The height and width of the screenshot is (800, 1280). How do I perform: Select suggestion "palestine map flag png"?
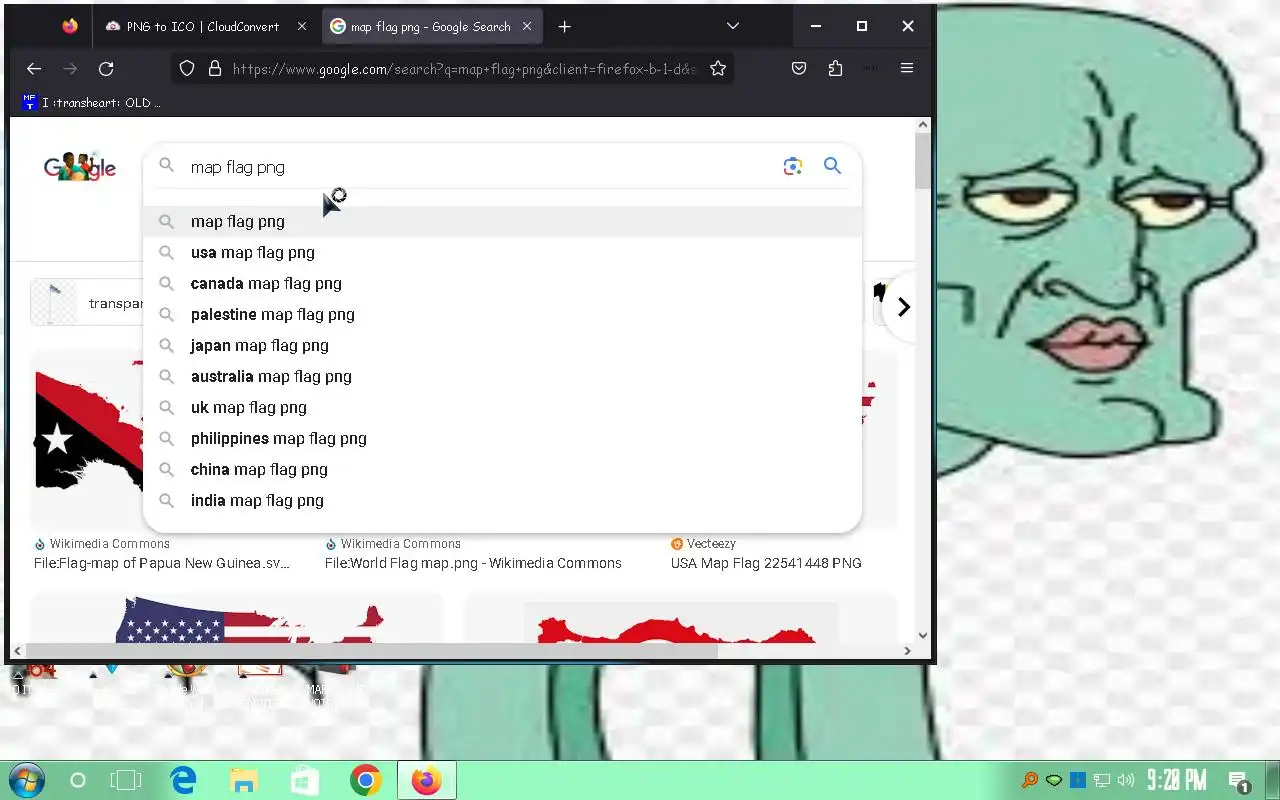point(502,315)
